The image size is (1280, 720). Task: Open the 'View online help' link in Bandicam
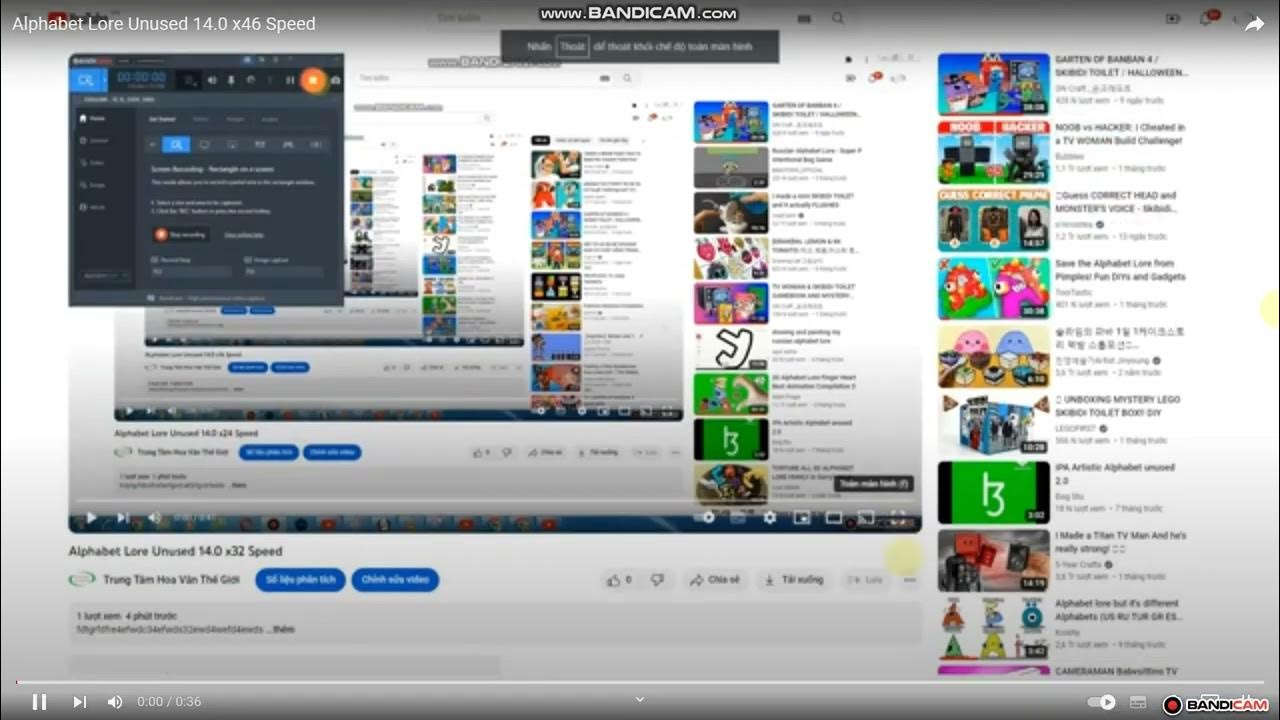coord(244,234)
